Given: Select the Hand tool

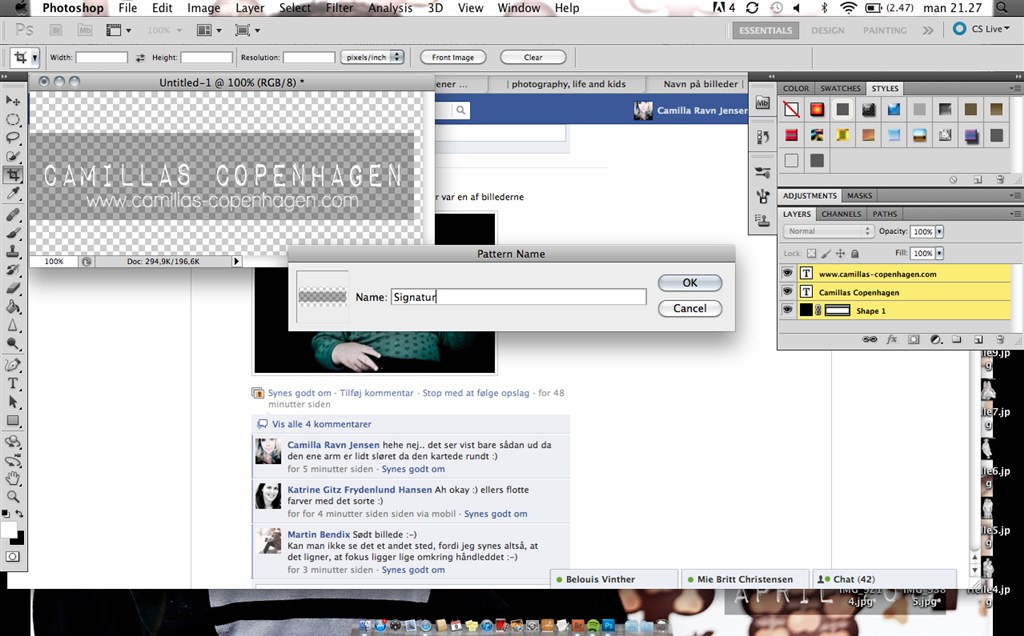Looking at the screenshot, I should coord(12,479).
